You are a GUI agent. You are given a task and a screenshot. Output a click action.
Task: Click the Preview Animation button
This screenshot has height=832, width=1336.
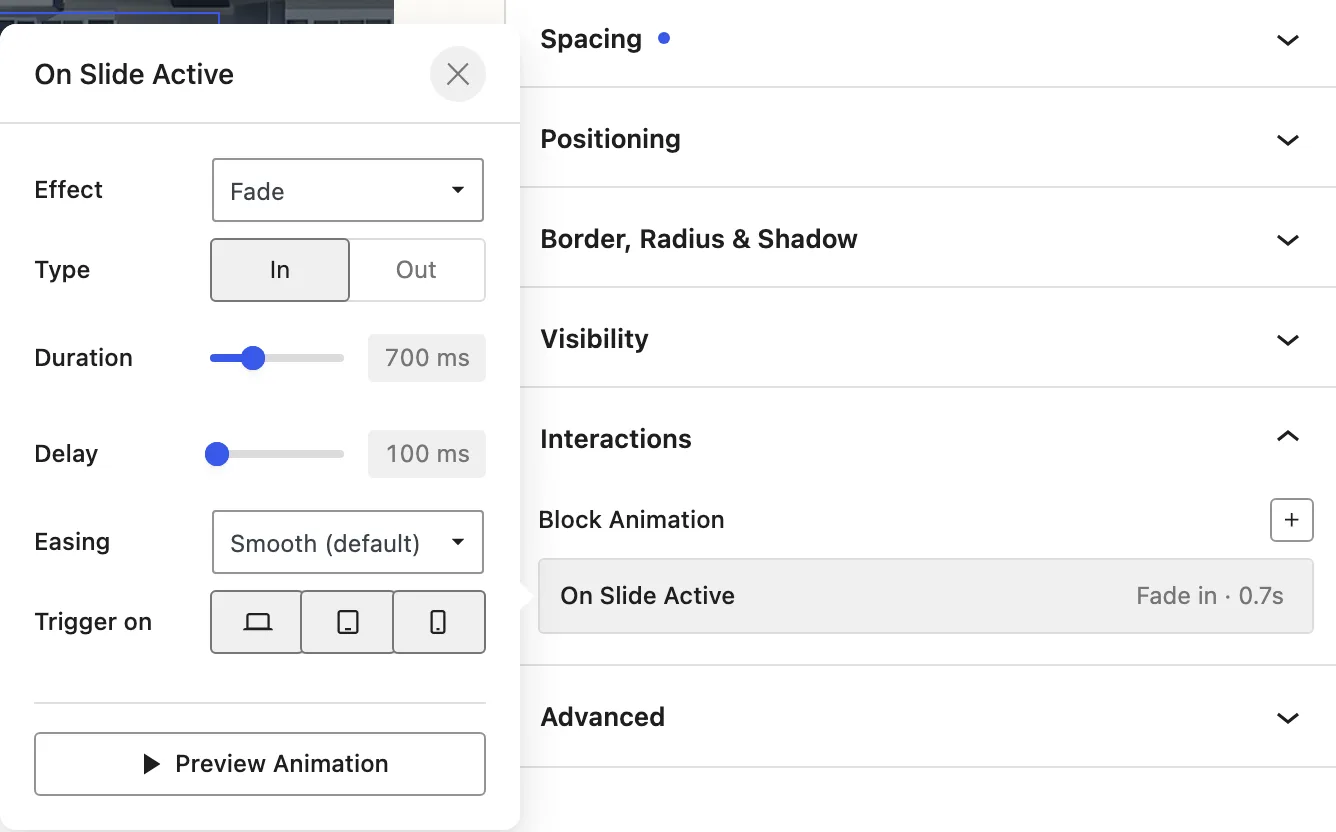coord(260,764)
